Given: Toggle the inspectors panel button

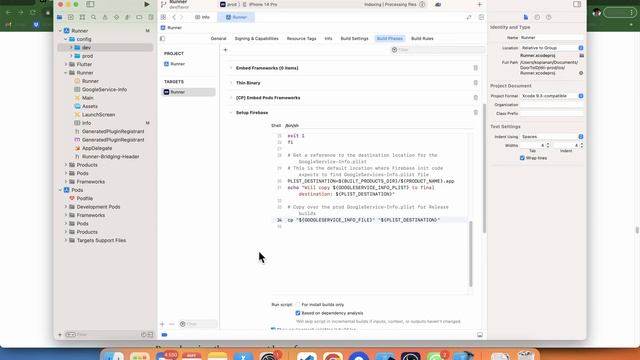Looking at the screenshot, I should pyautogui.click(x=577, y=4).
